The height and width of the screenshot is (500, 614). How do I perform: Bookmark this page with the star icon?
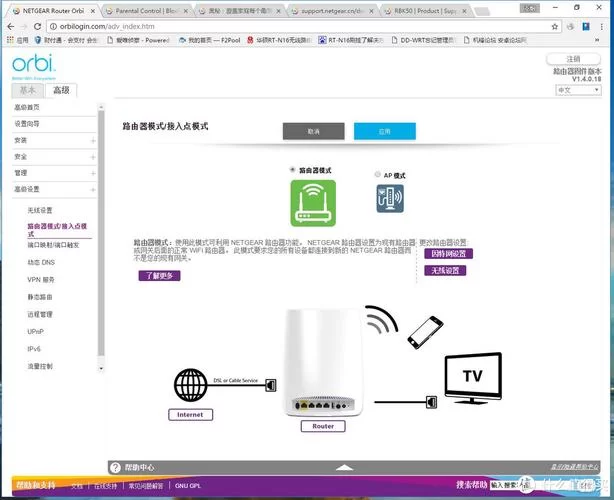click(554, 27)
